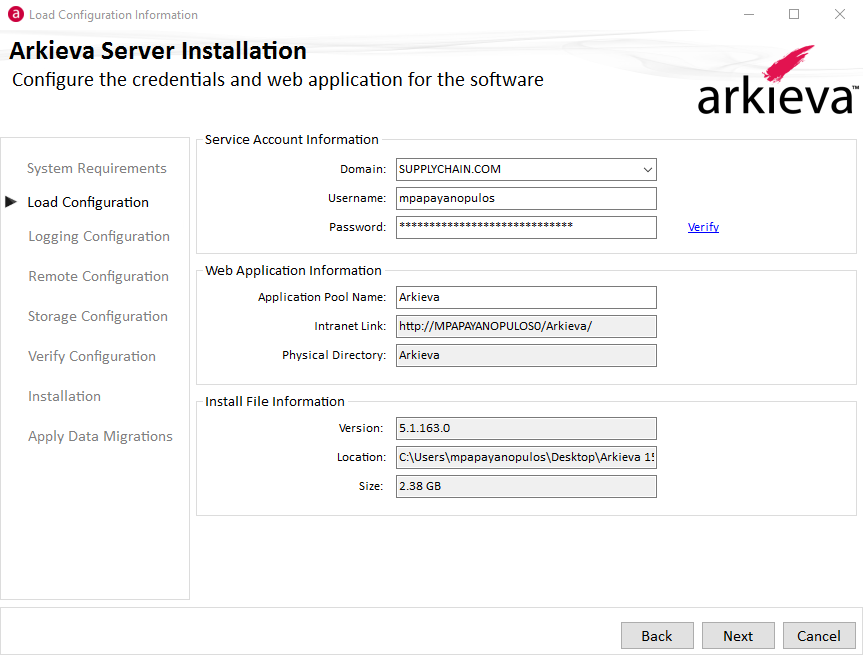Click the Physical Directory field
This screenshot has height=655, width=863.
click(526, 356)
